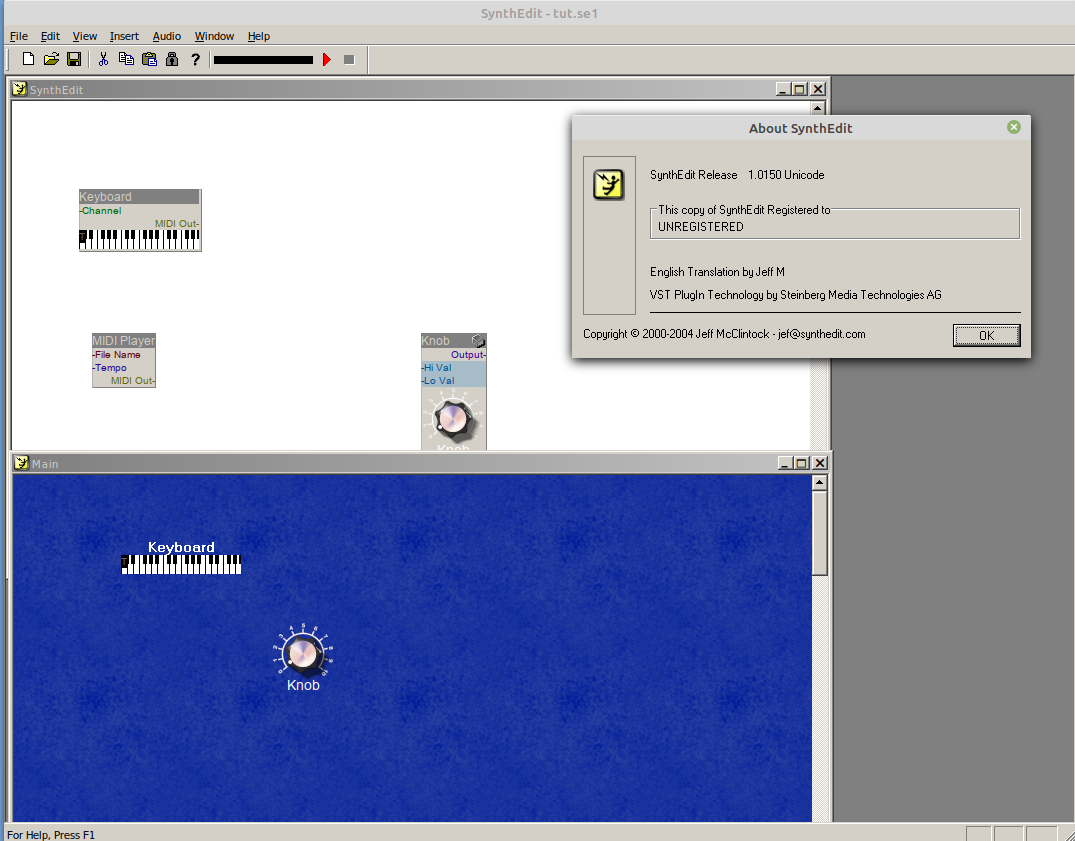
Task: Open the View menu
Action: coord(85,36)
